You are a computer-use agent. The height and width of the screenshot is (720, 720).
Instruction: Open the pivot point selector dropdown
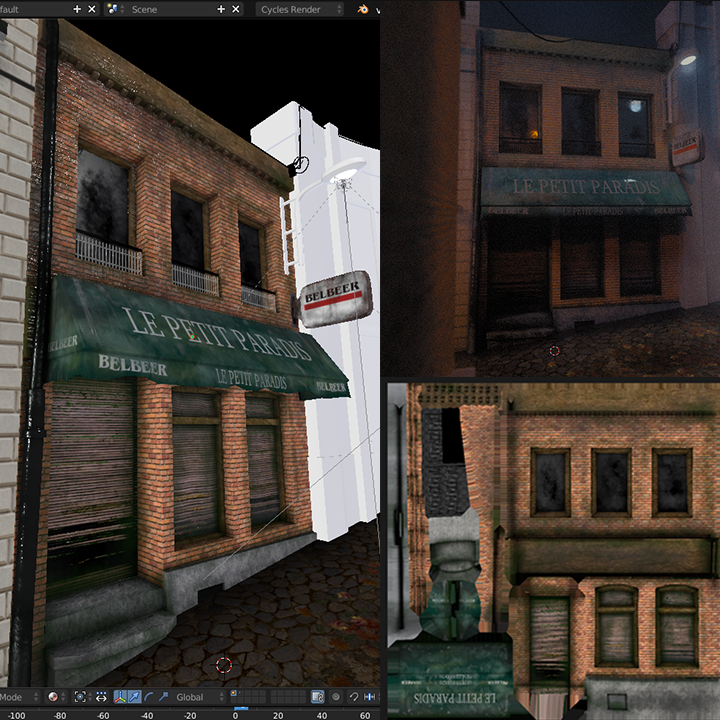coord(82,696)
